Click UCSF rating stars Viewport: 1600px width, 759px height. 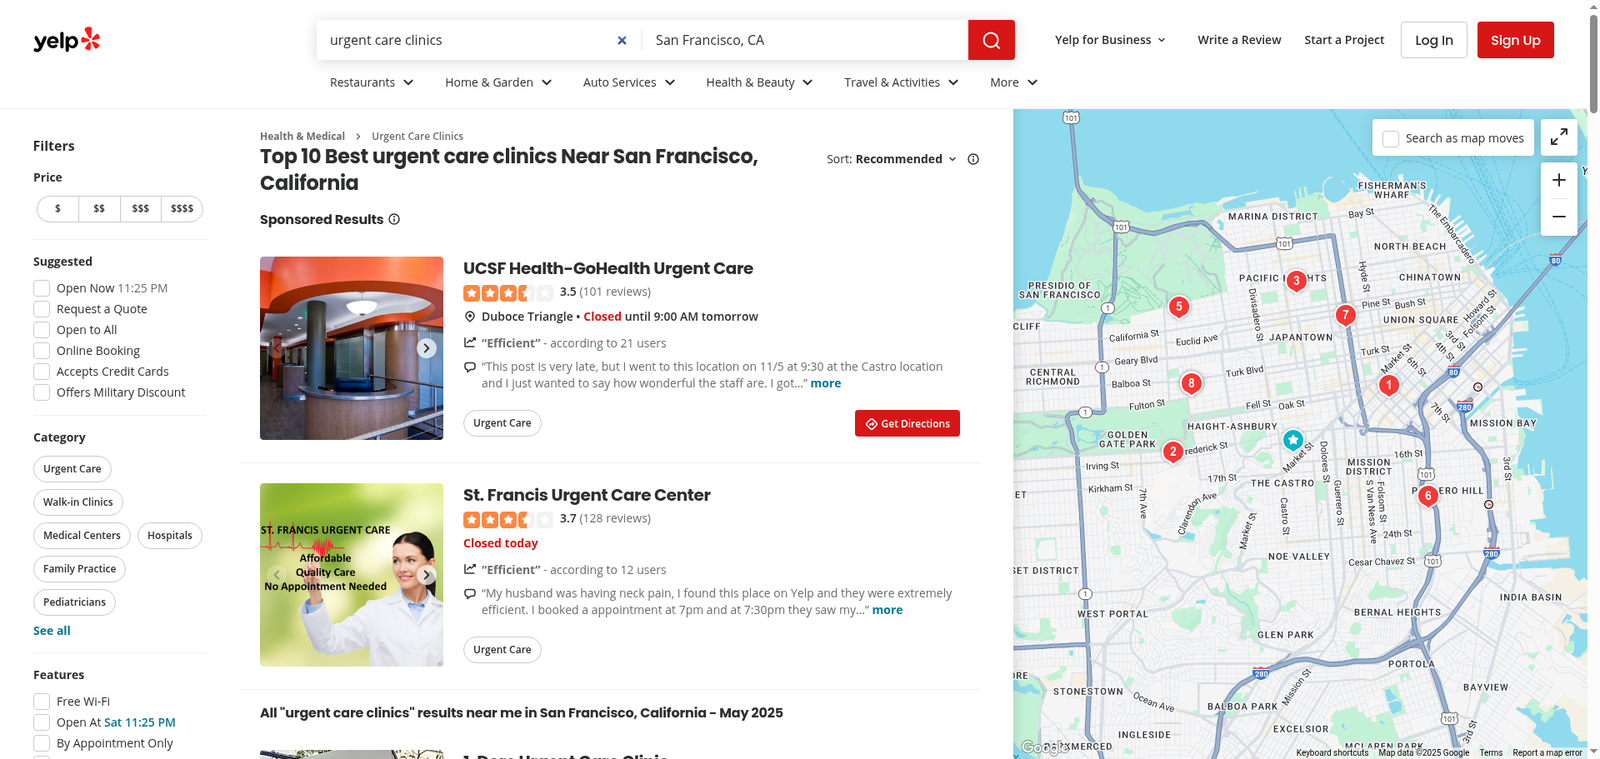click(x=508, y=293)
